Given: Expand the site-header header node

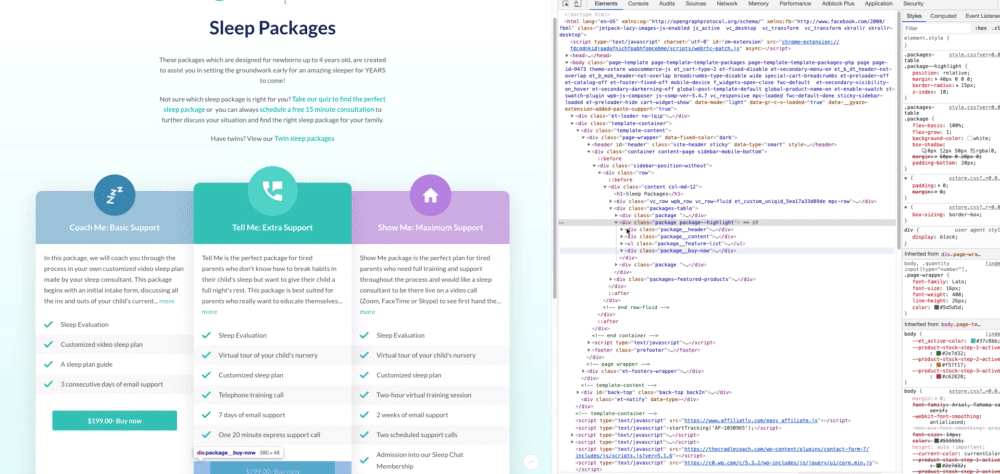Looking at the screenshot, I should (x=588, y=144).
